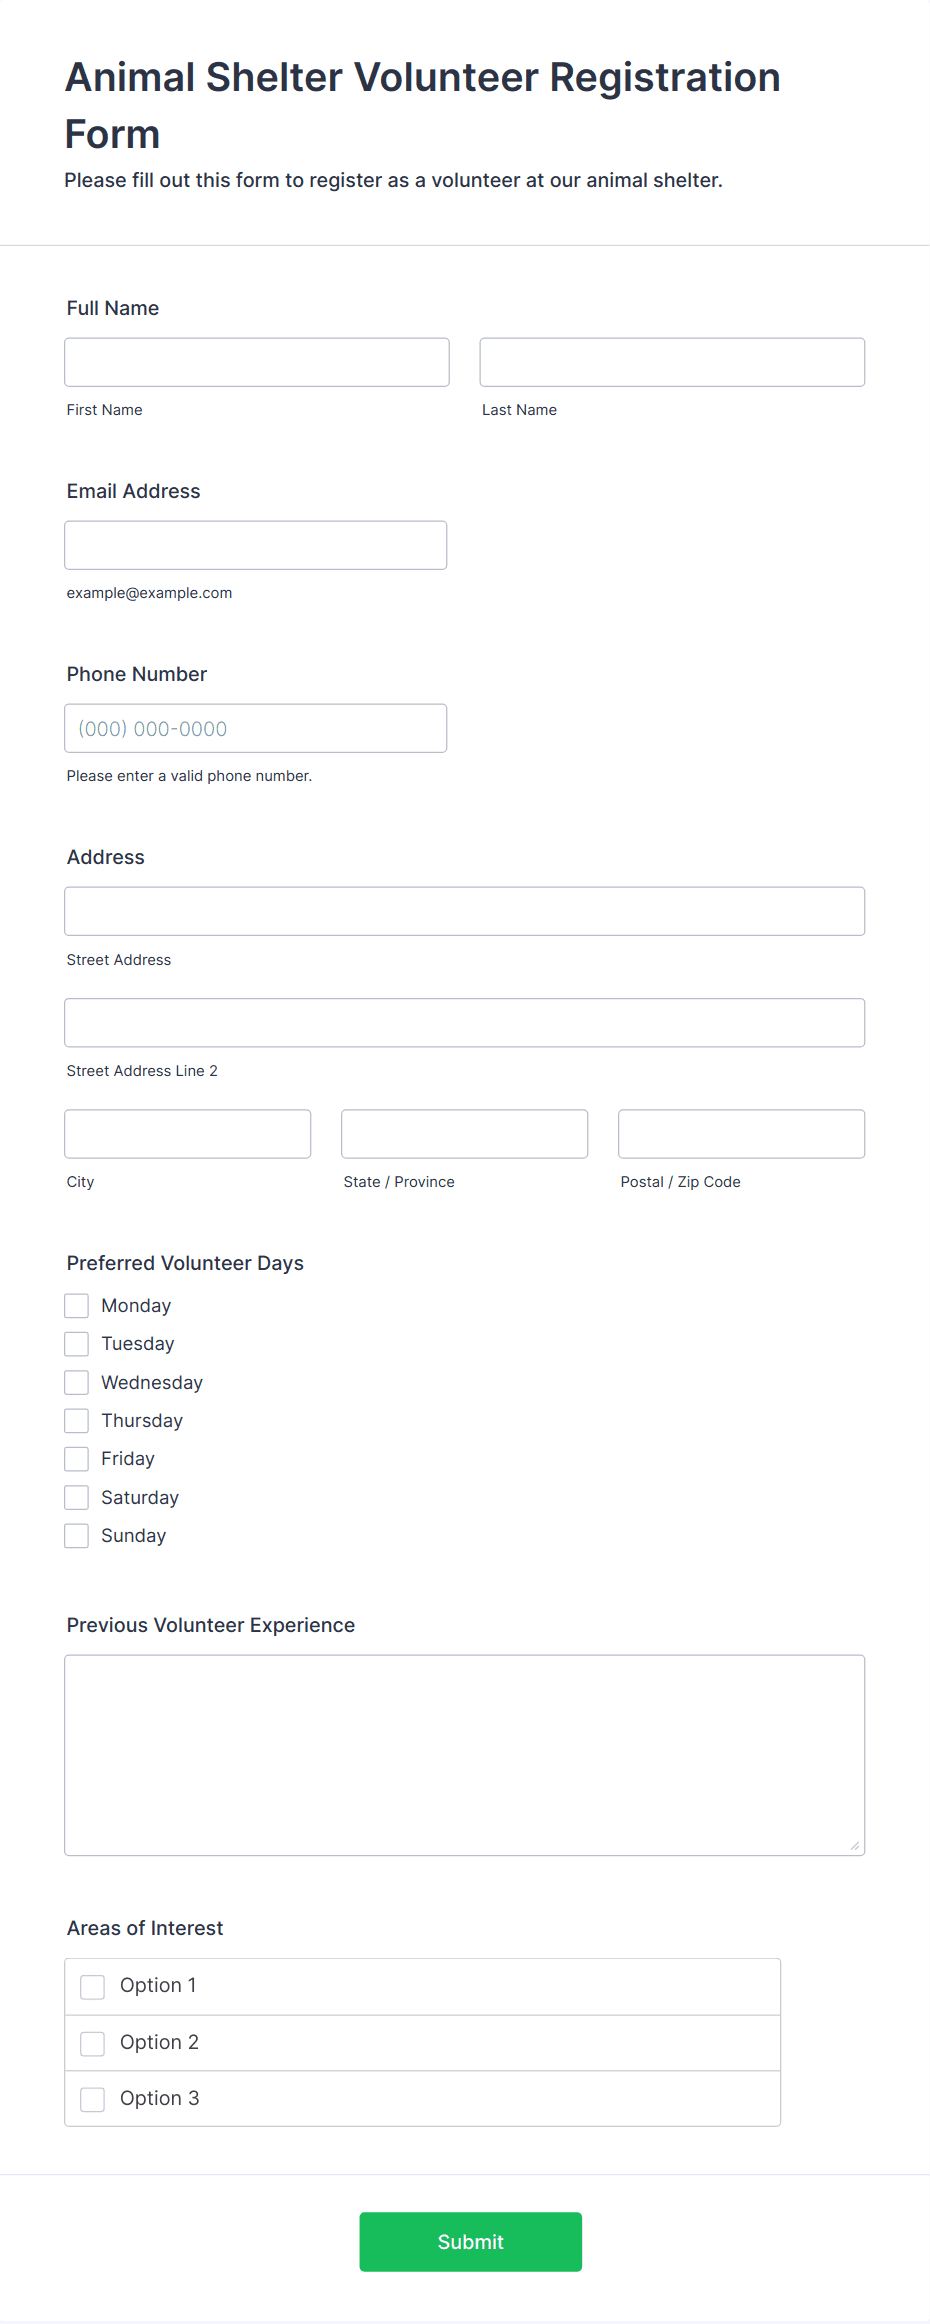Select the Thursday checkbox
Viewport: 930px width, 2324px height.
click(77, 1421)
